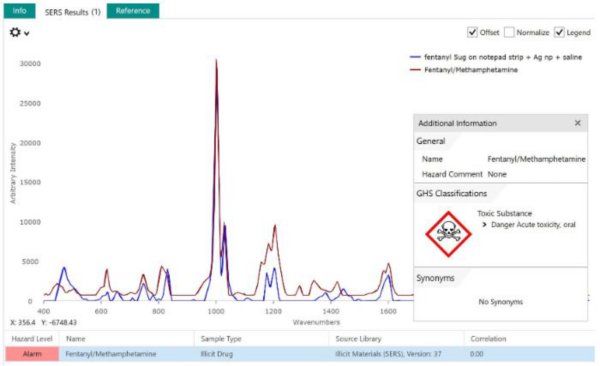Image resolution: width=600 pixels, height=366 pixels.
Task: Click the red Fentanyl/Methamphetamine legend entry
Action: (x=464, y=70)
